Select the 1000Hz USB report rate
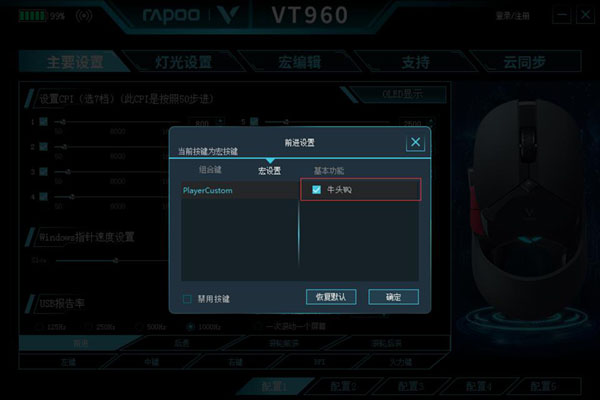Image resolution: width=600 pixels, height=400 pixels. [x=190, y=327]
